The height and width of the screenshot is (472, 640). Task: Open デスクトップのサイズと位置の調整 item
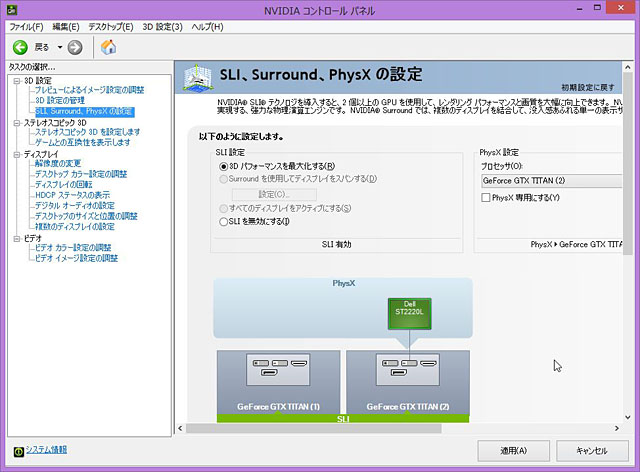(86, 216)
